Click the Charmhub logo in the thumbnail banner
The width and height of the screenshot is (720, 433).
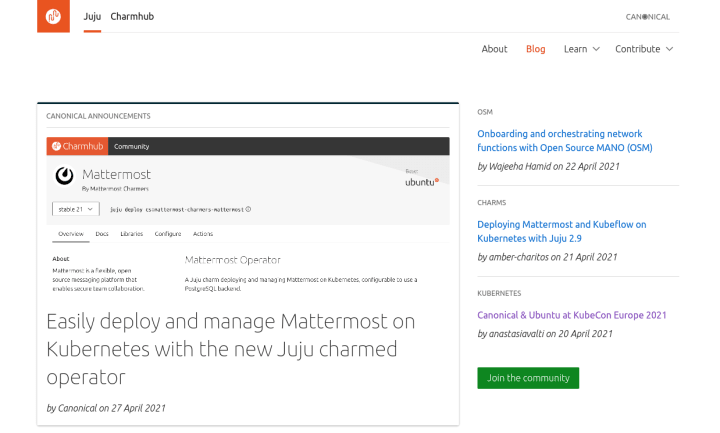tap(76, 146)
